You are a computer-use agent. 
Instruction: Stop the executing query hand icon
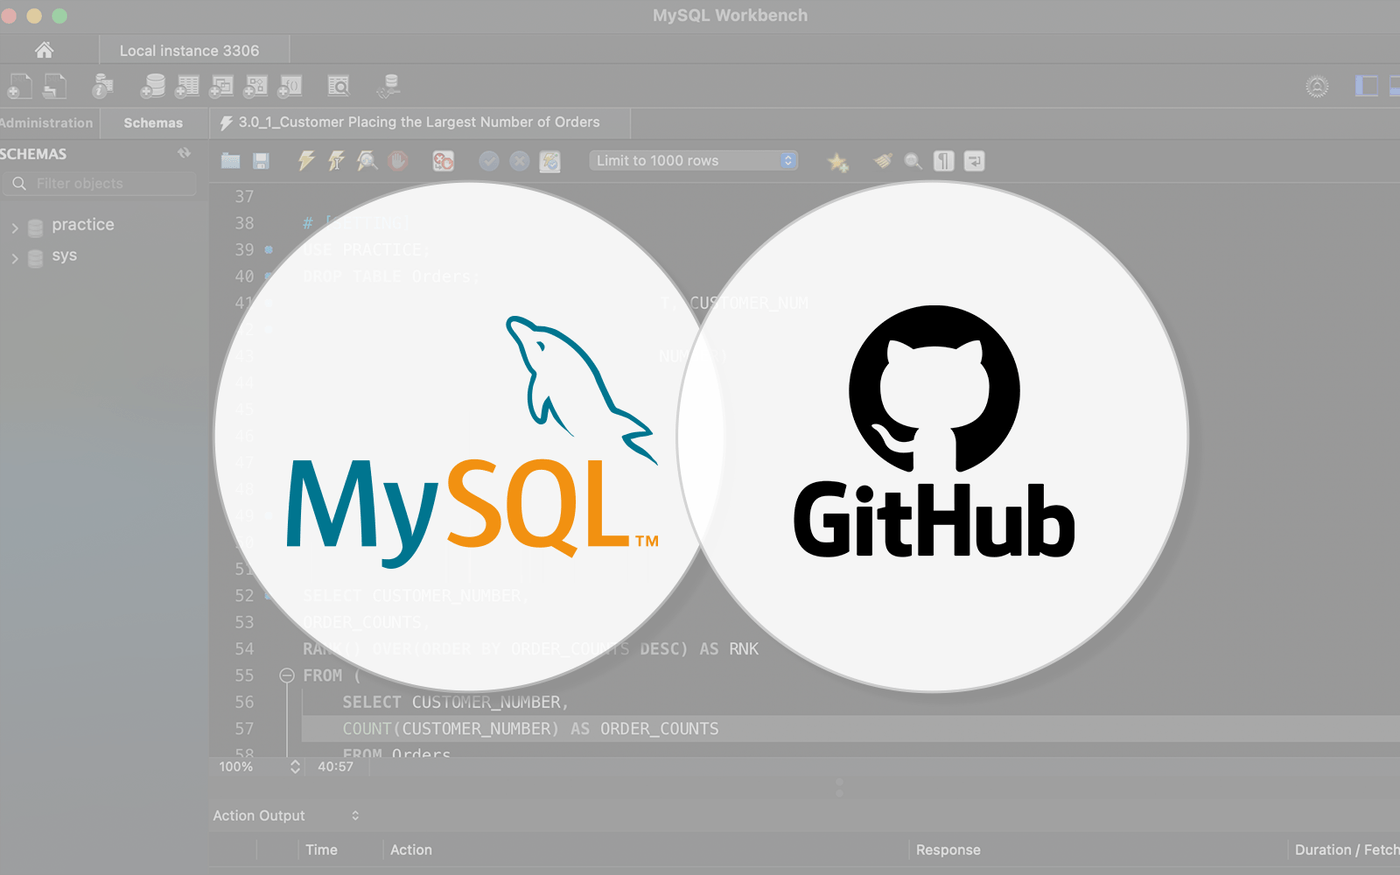click(398, 160)
